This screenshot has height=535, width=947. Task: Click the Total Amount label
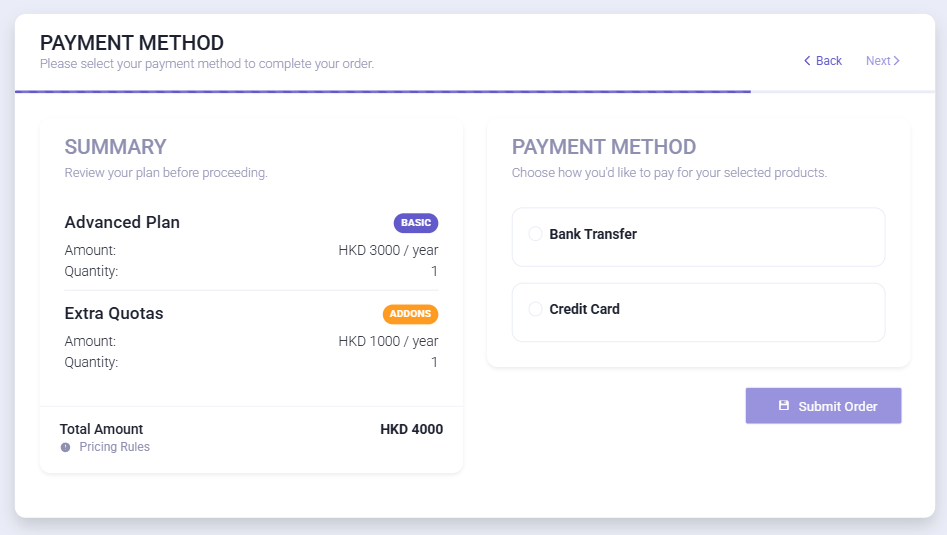(101, 429)
